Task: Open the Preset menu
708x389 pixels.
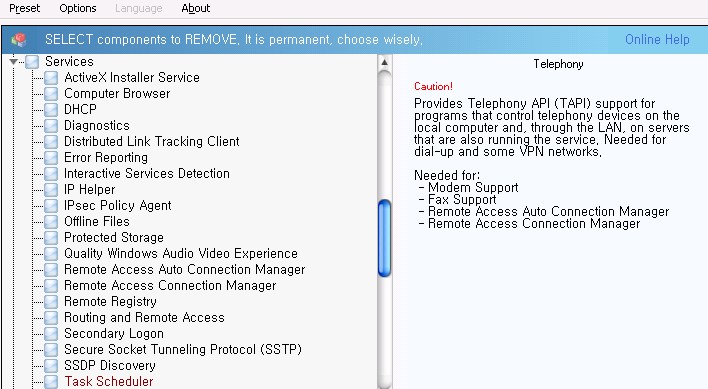Action: click(24, 8)
